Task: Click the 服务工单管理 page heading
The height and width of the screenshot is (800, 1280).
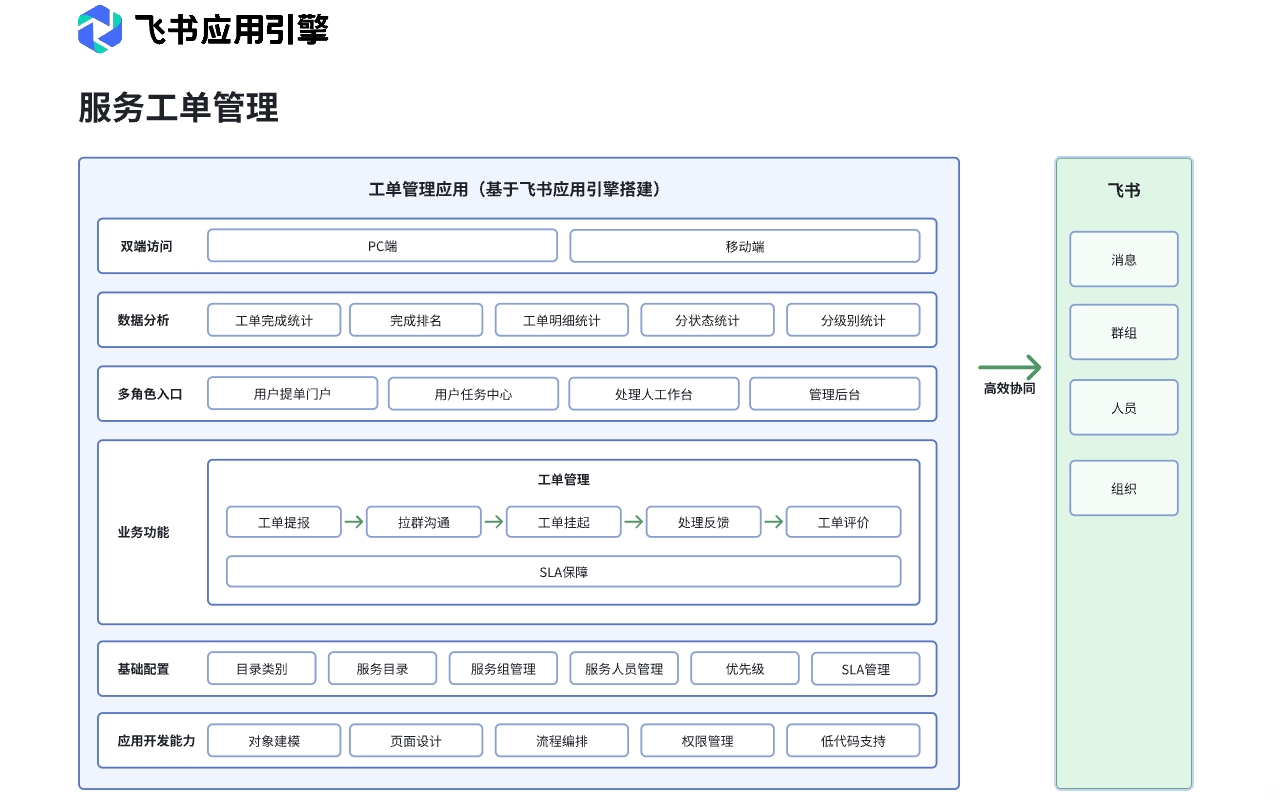Action: point(179,107)
